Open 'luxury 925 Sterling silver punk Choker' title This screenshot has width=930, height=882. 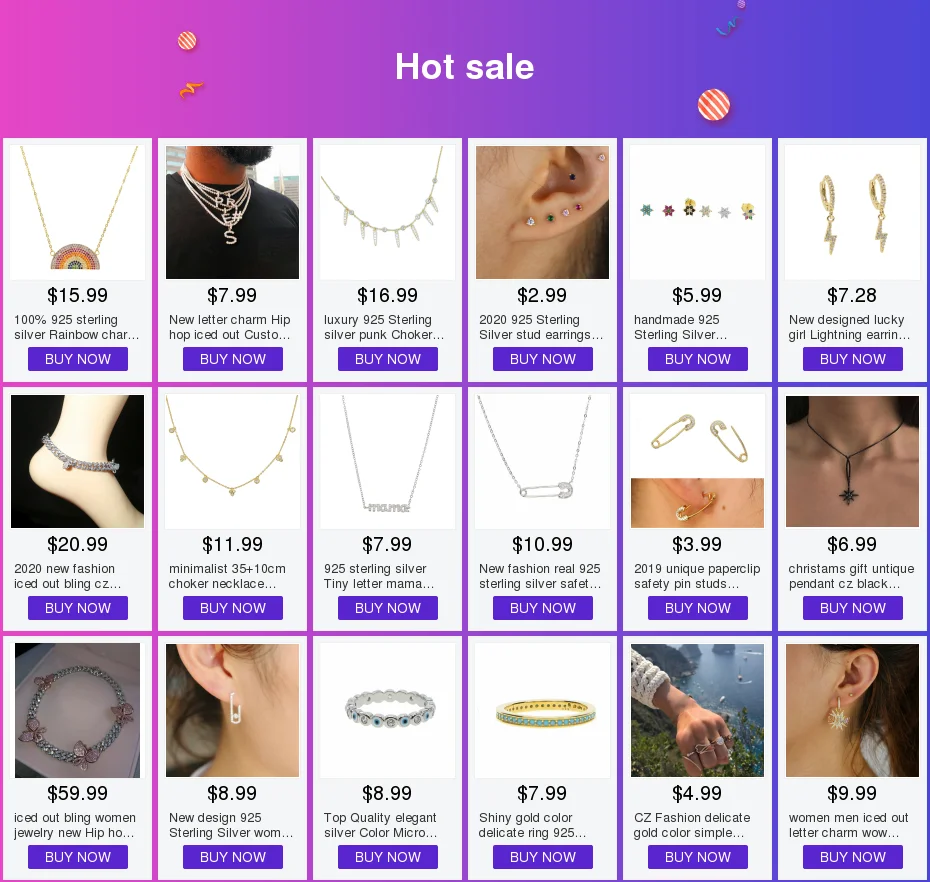[384, 327]
